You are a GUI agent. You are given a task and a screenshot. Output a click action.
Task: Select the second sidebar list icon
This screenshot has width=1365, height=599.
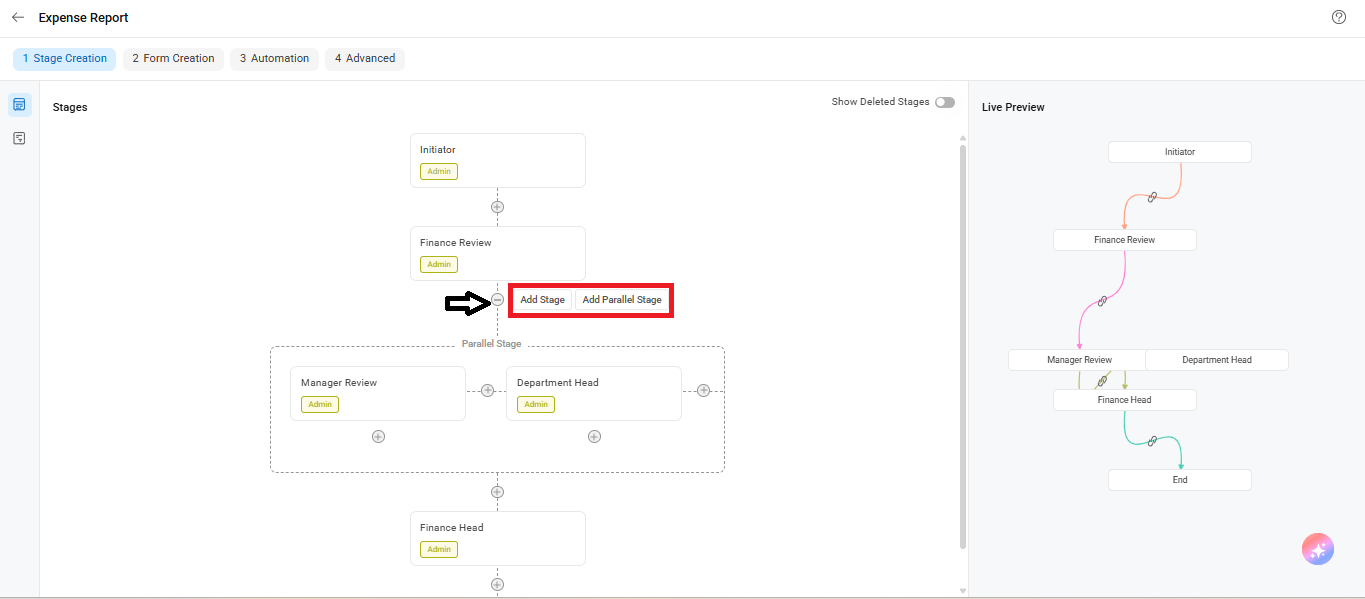click(x=19, y=138)
